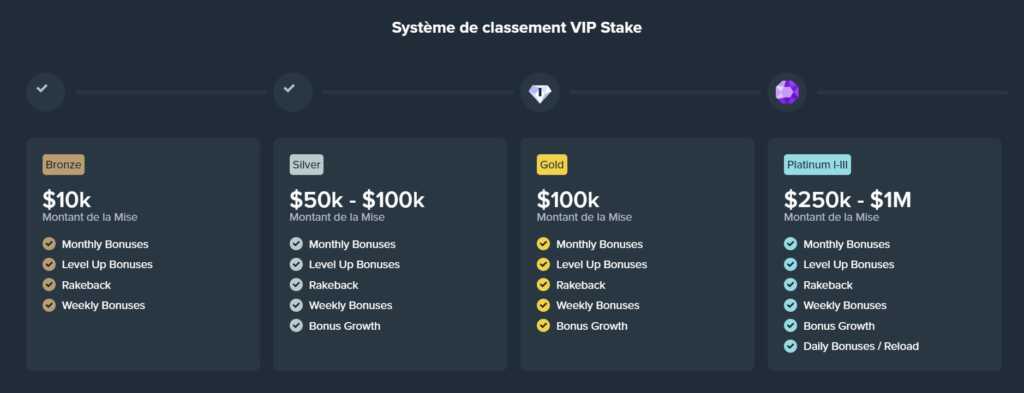Click the Bronze badge label
The height and width of the screenshot is (393, 1024).
(x=63, y=165)
